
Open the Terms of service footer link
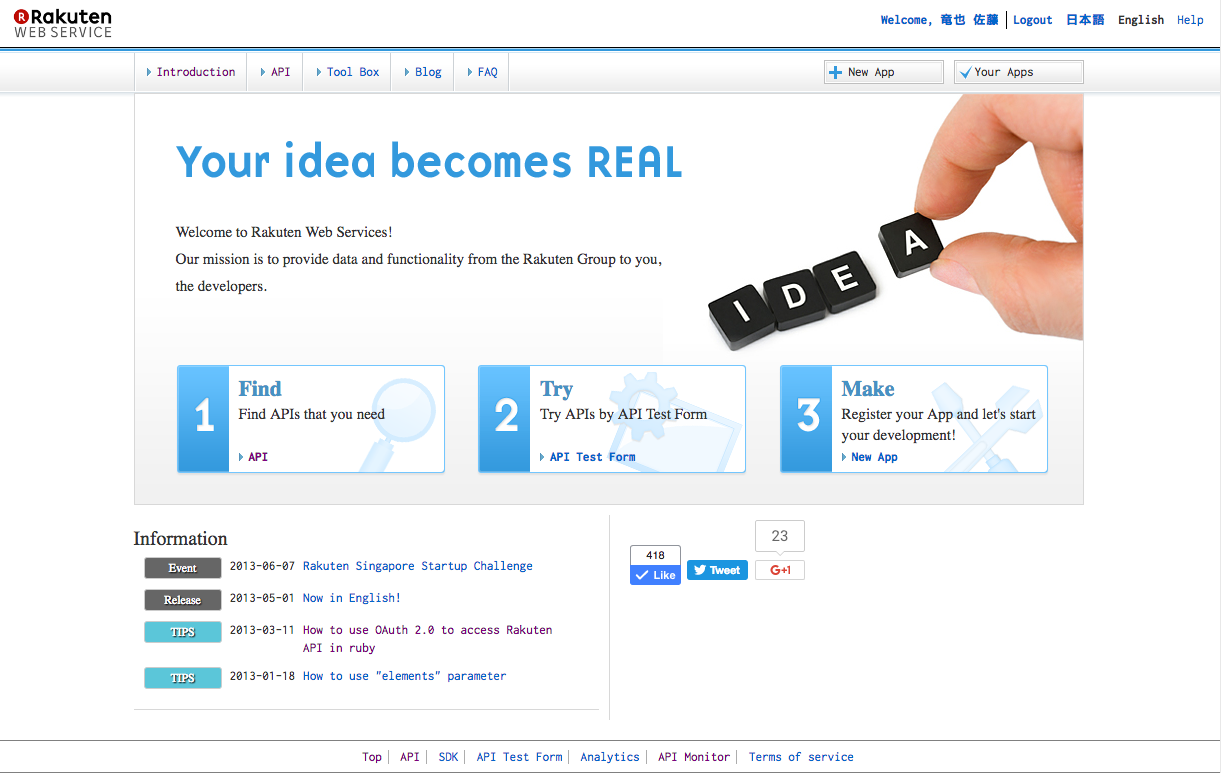[x=801, y=757]
